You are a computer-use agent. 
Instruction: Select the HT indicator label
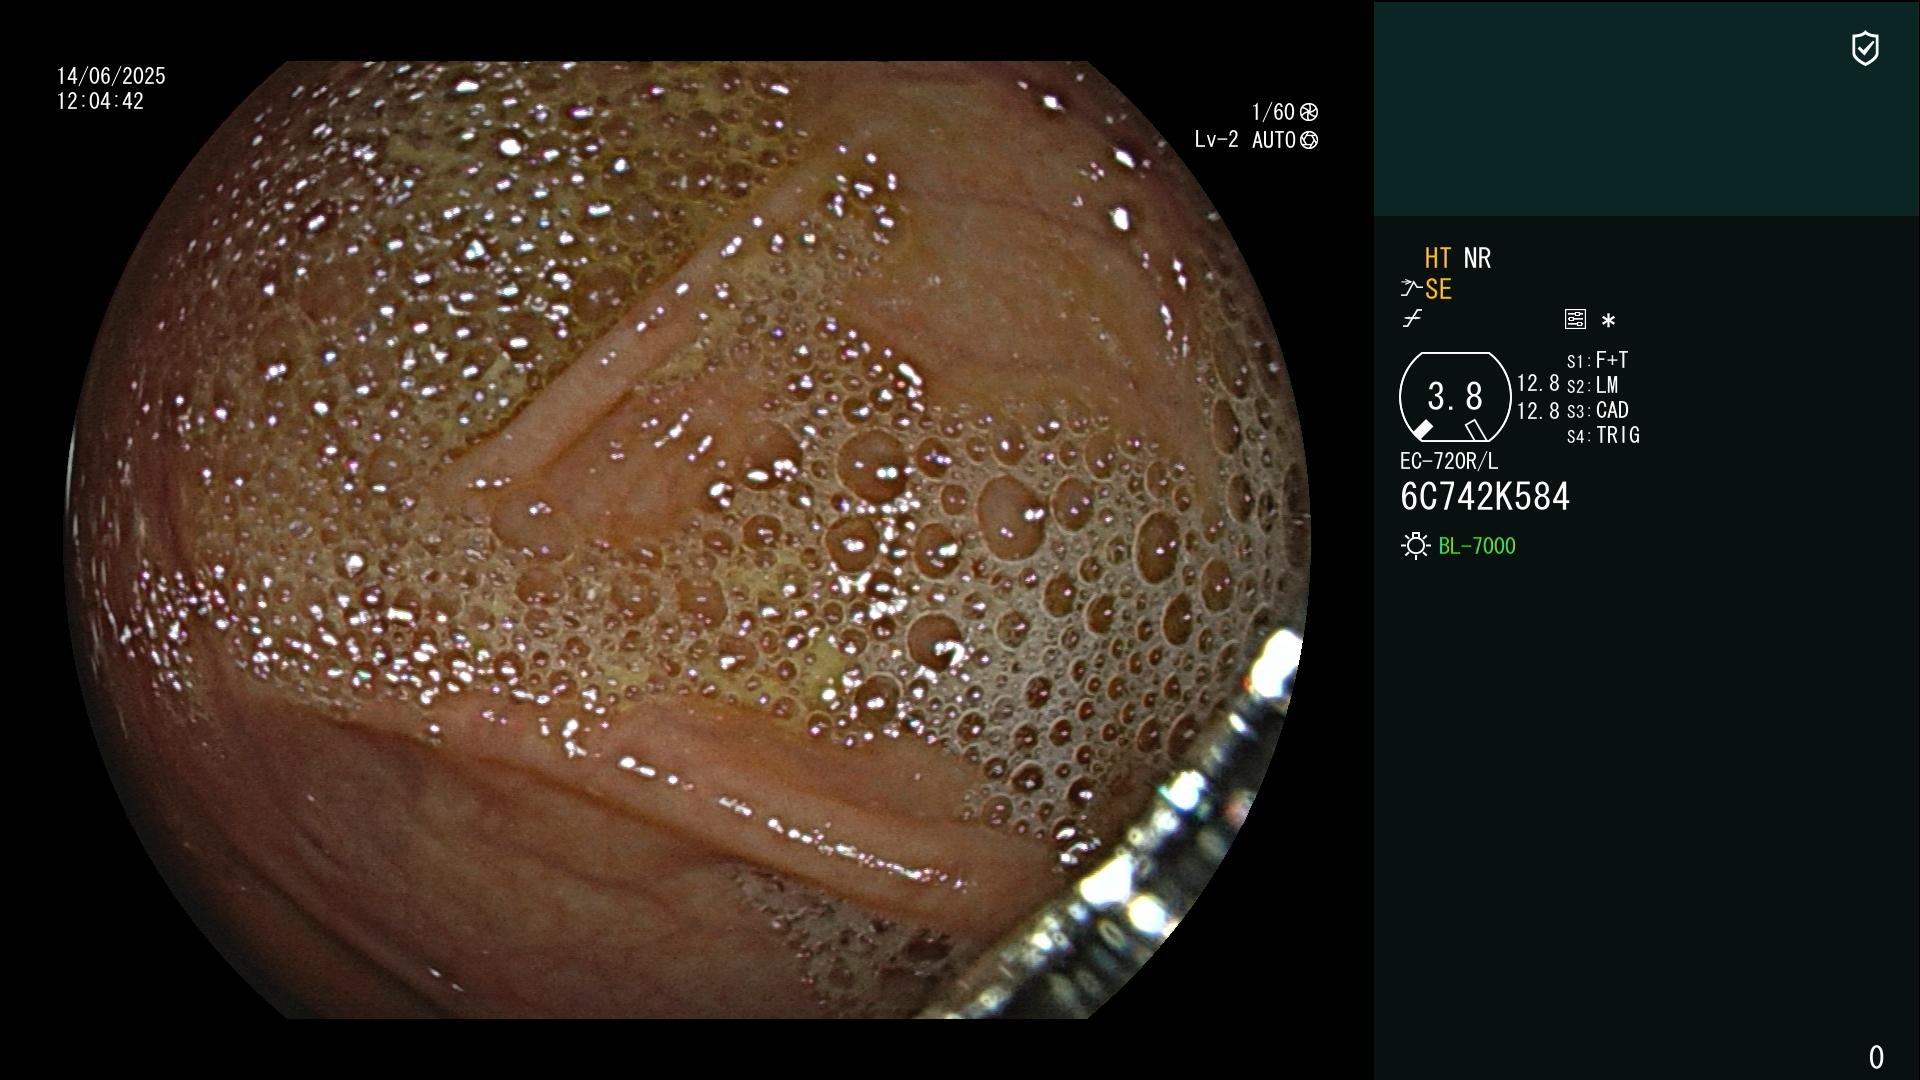point(1438,259)
